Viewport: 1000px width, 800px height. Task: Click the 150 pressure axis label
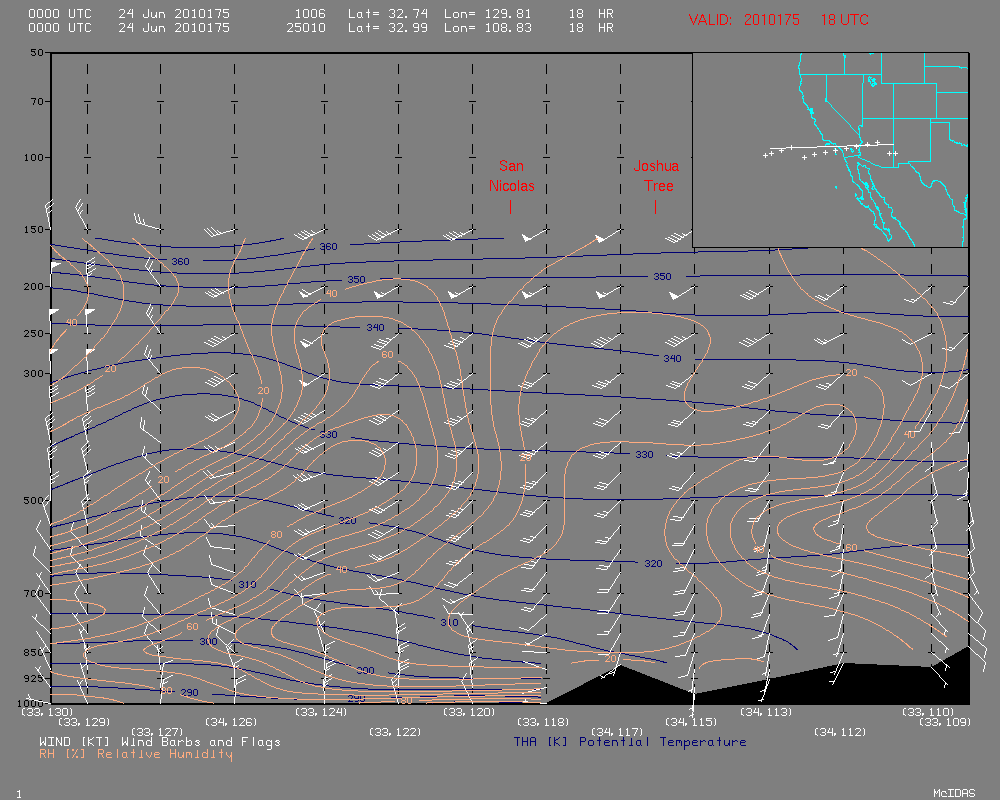pos(34,229)
